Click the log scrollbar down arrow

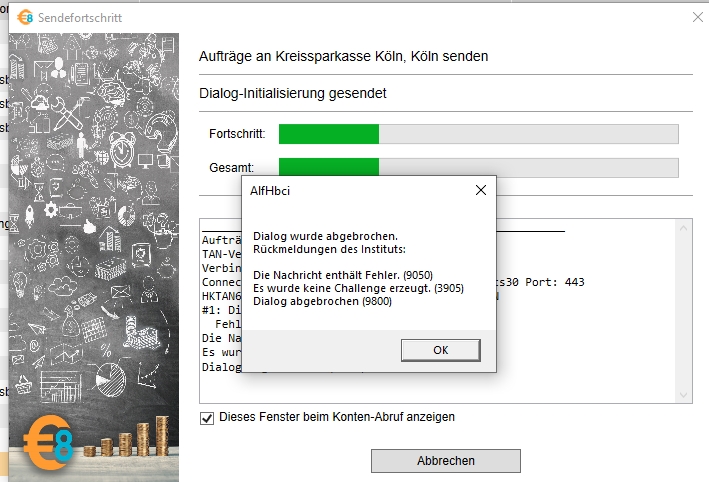(x=683, y=395)
